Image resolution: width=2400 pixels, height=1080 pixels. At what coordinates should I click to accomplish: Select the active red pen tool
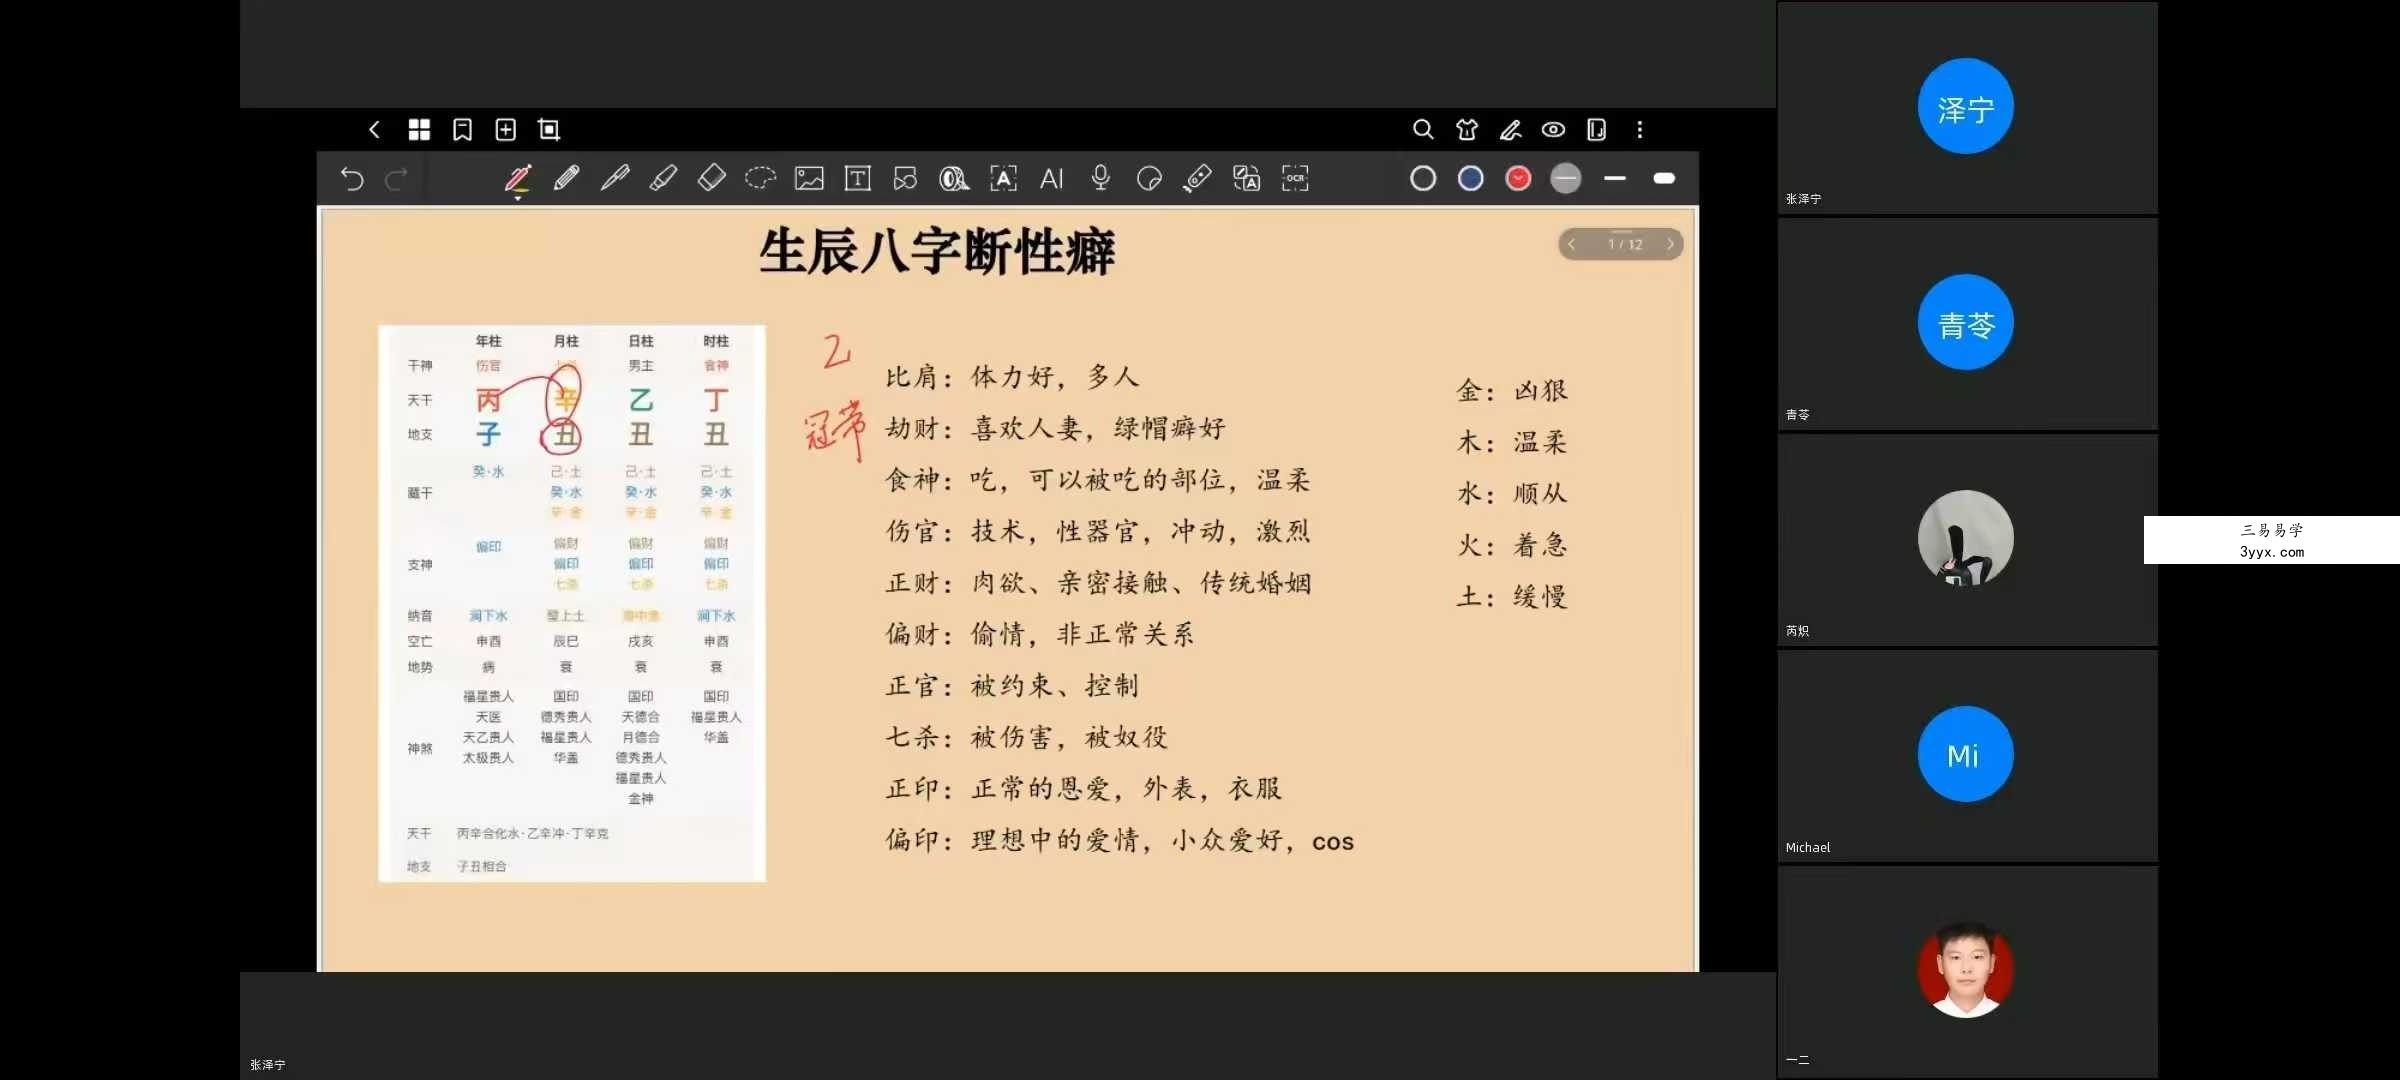point(518,180)
